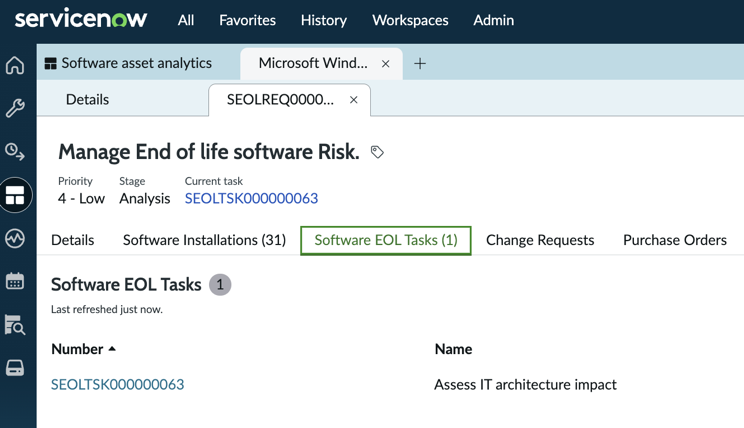Close the SEOLREQ0000... subtab

pyautogui.click(x=353, y=100)
